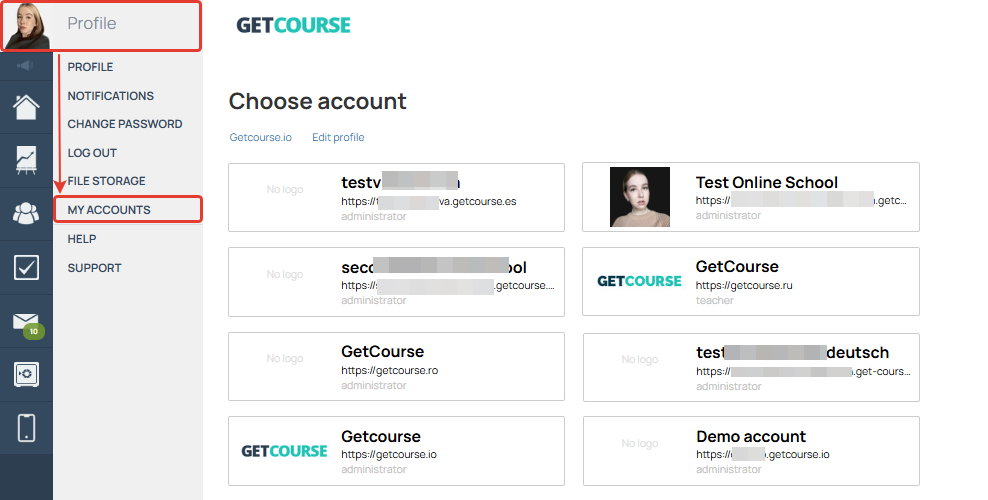Choose the Test Online School account
Viewport: 988px width, 500px height.
pos(750,197)
